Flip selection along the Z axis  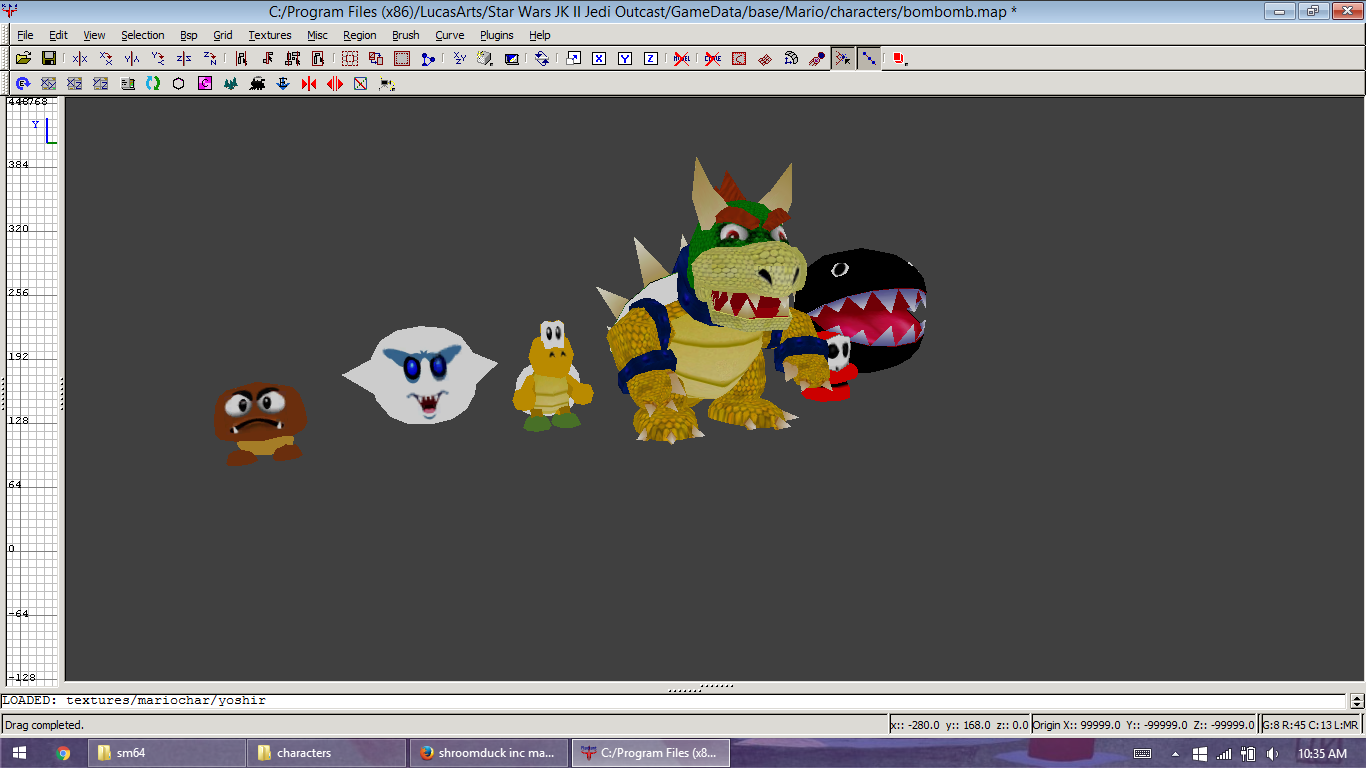coord(184,59)
